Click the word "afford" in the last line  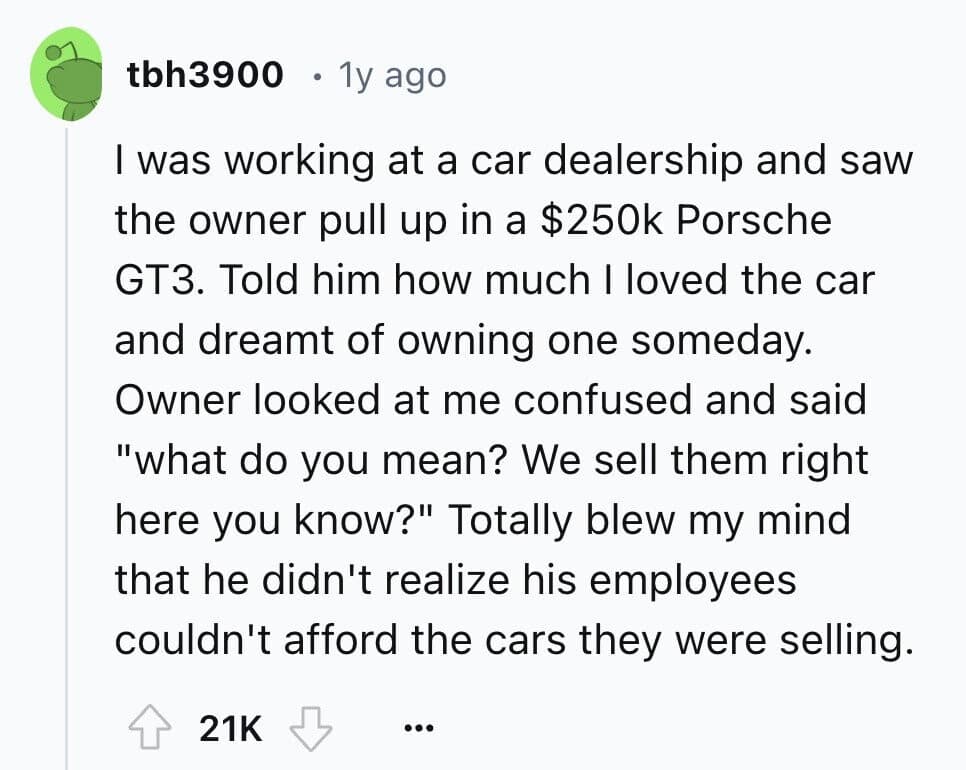(341, 639)
